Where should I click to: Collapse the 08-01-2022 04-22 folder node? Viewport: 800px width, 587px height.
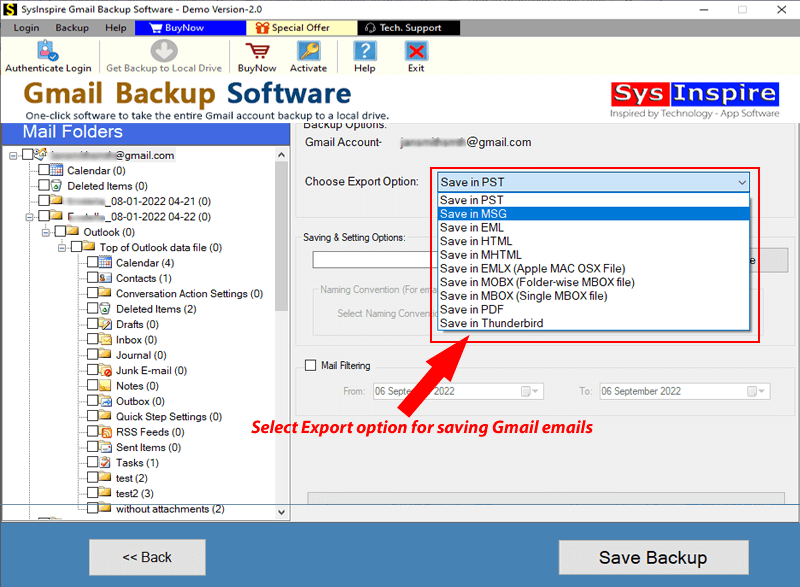30,217
